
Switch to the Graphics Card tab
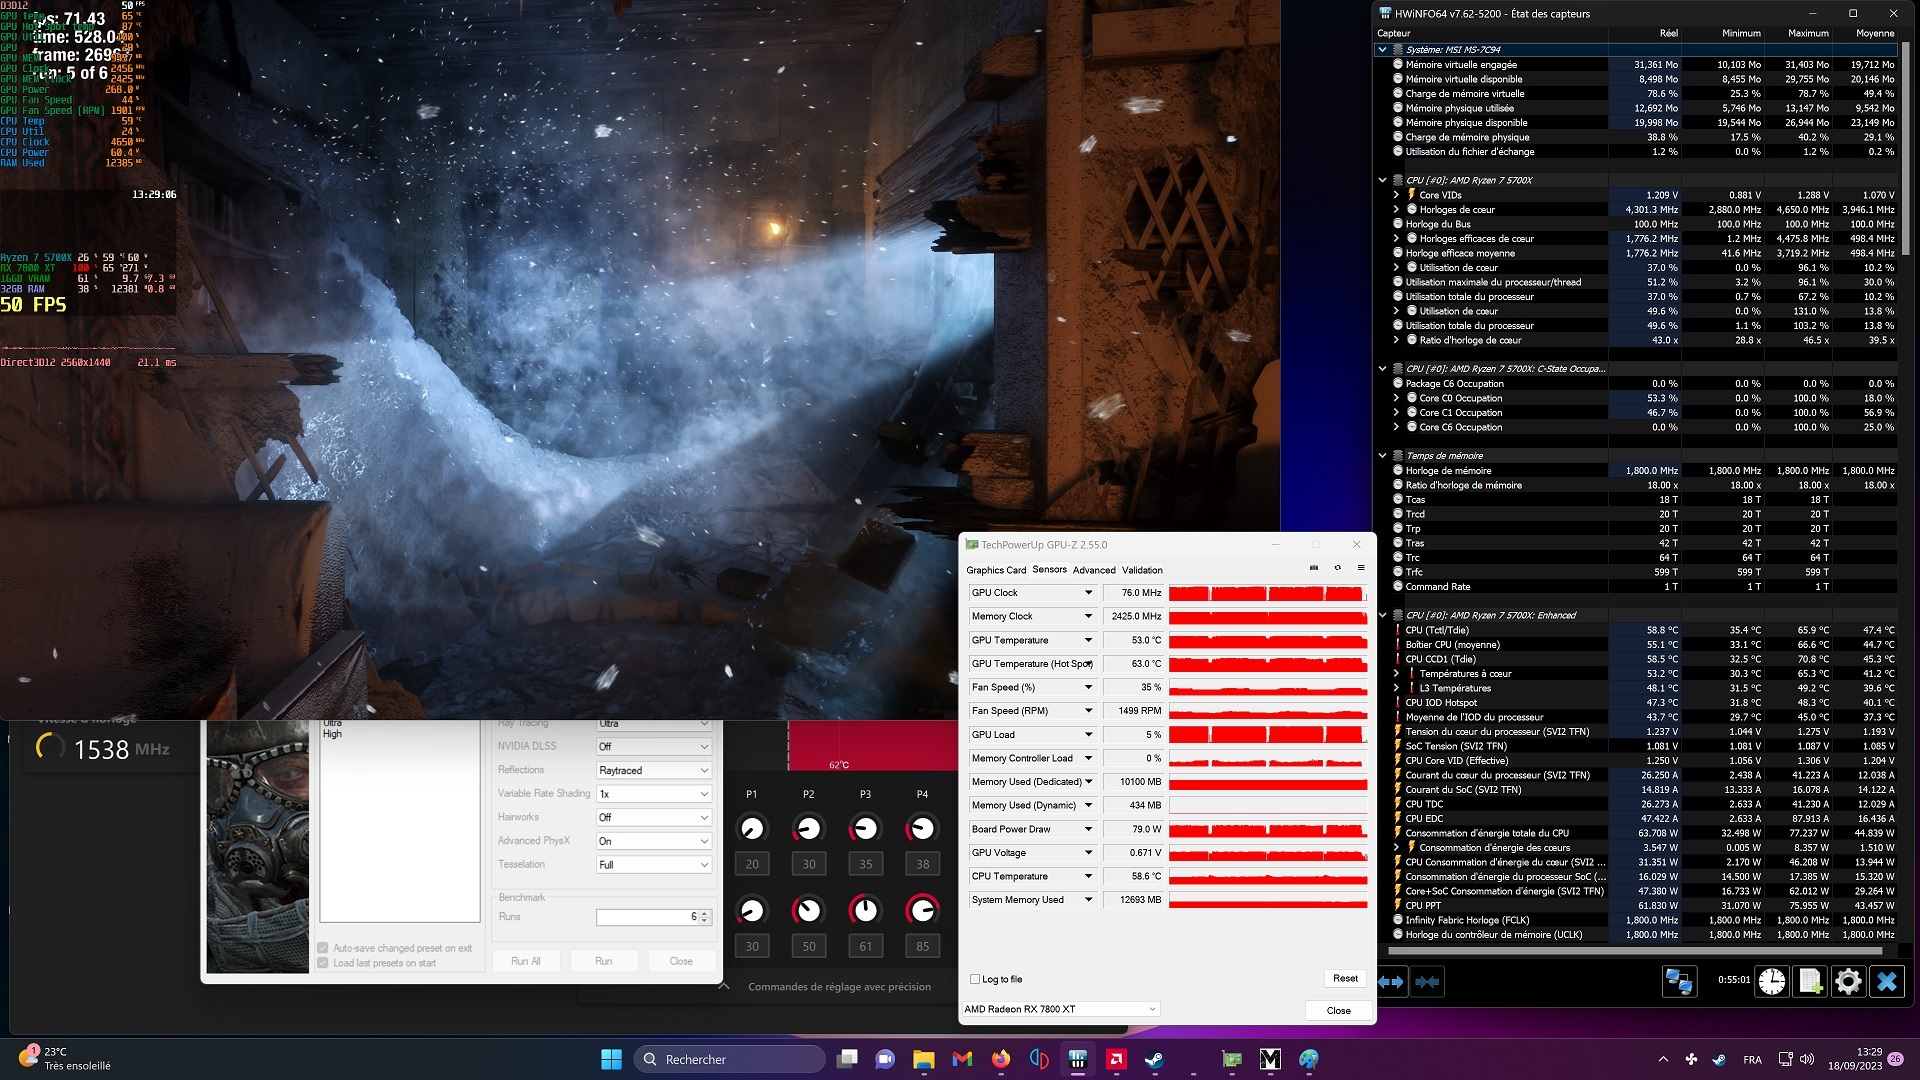coord(996,570)
